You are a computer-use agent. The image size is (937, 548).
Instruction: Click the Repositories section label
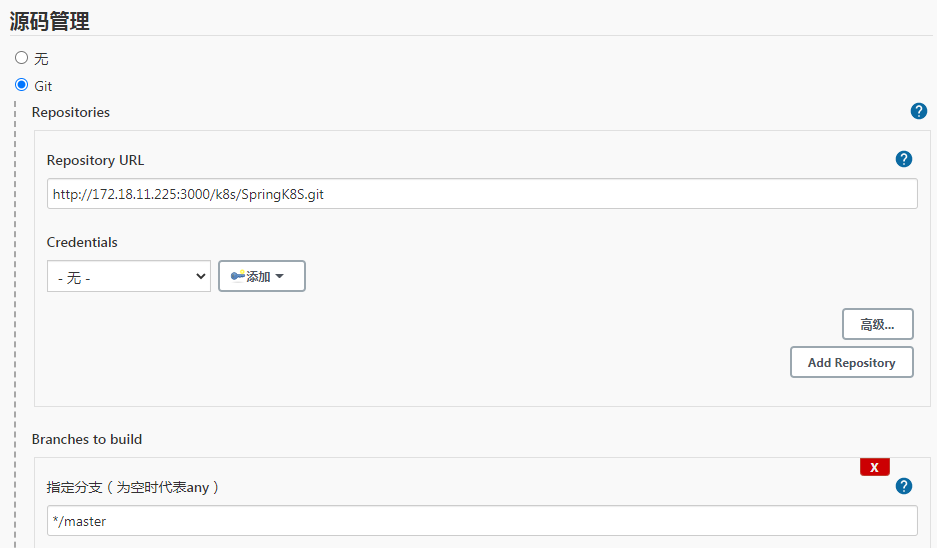(71, 112)
